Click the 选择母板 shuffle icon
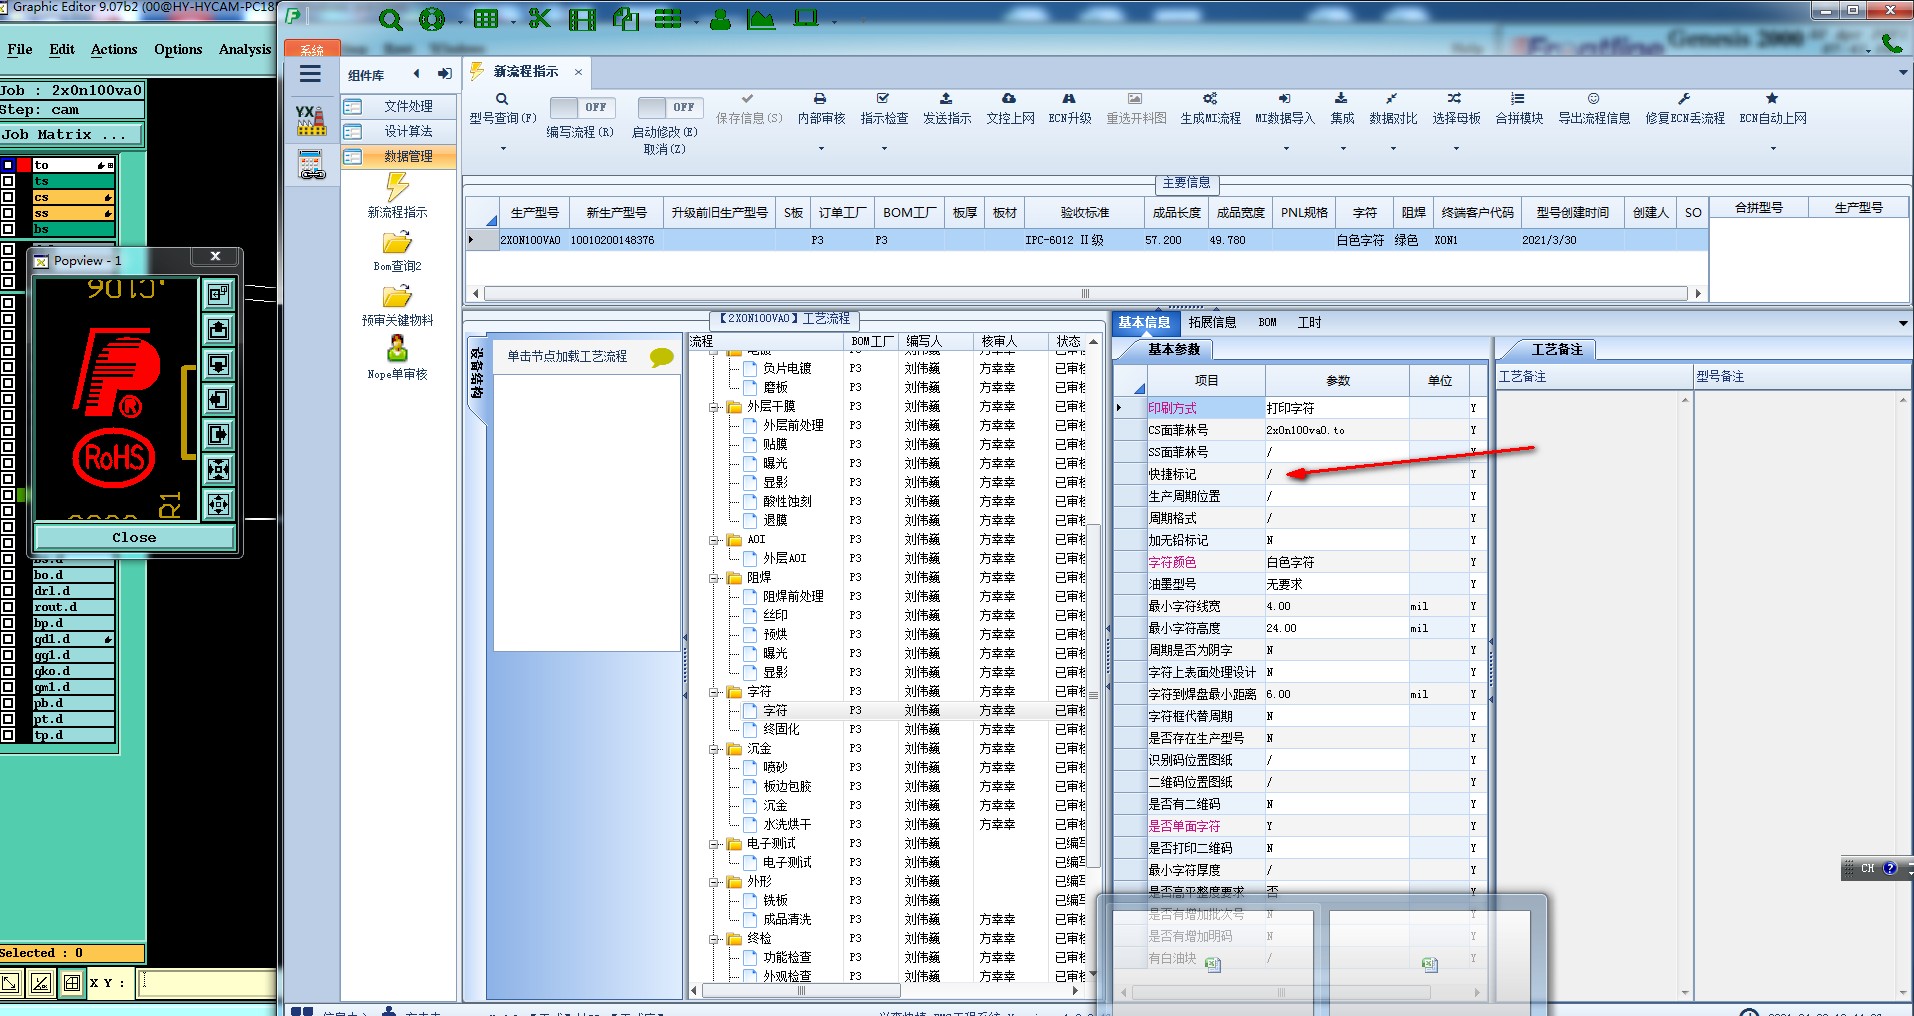Image resolution: width=1914 pixels, height=1016 pixels. (1455, 99)
